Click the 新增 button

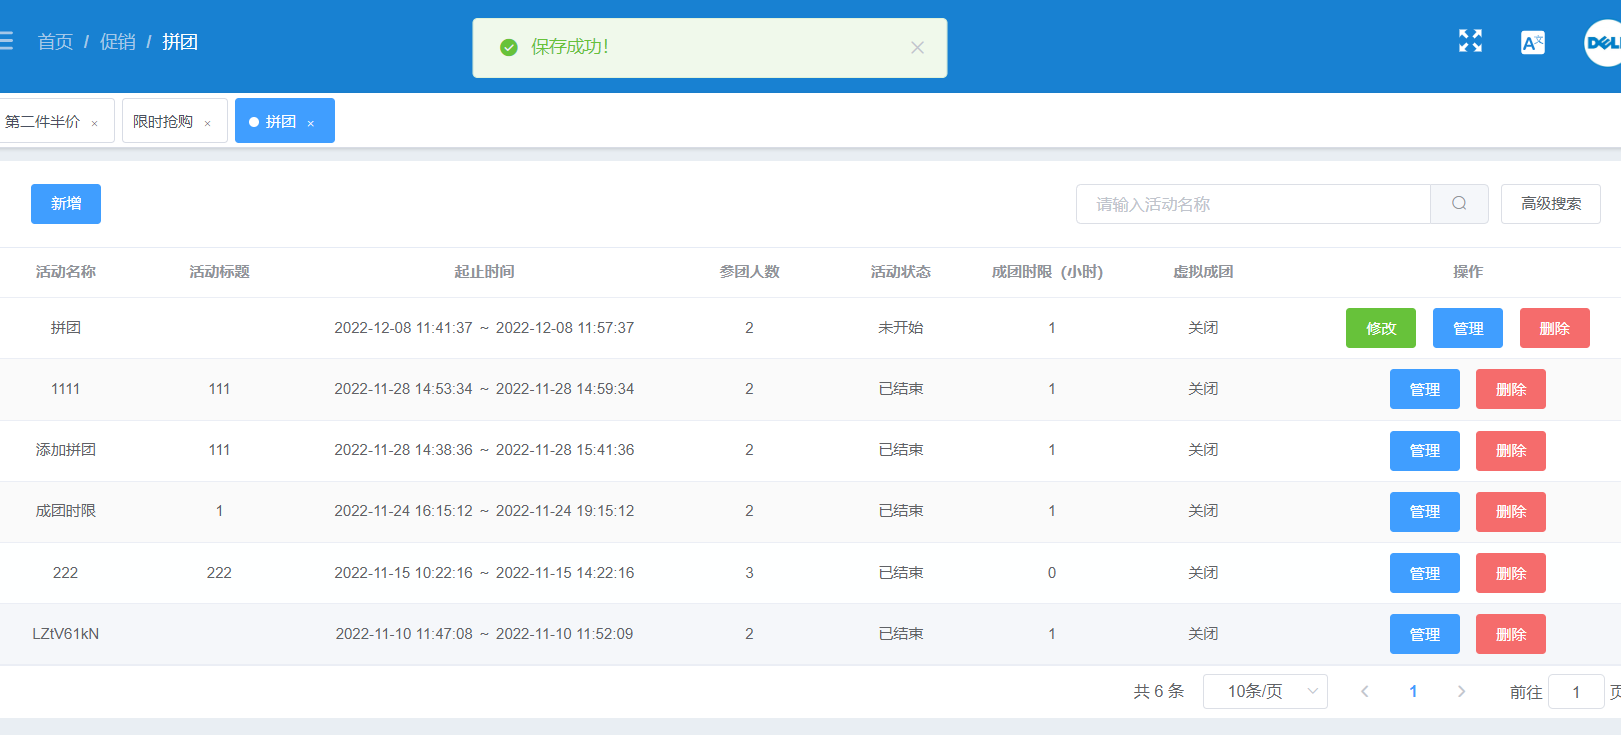pos(66,204)
